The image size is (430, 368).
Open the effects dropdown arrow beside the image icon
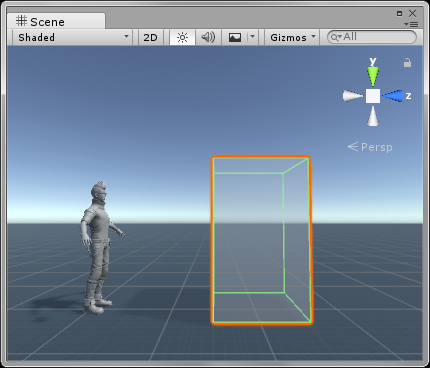click(x=252, y=37)
